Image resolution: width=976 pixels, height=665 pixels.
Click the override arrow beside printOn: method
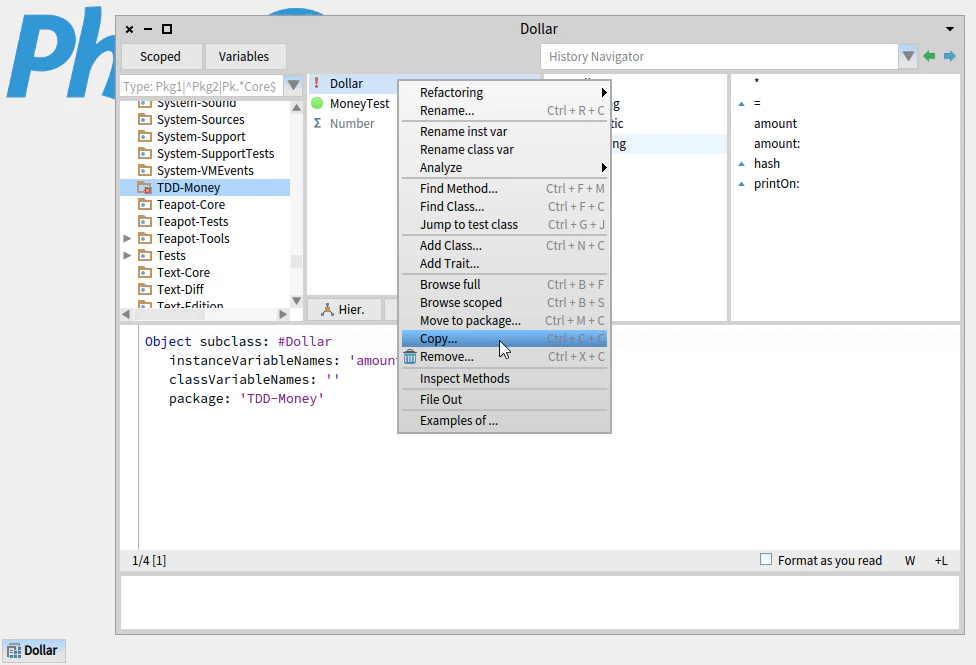(741, 184)
